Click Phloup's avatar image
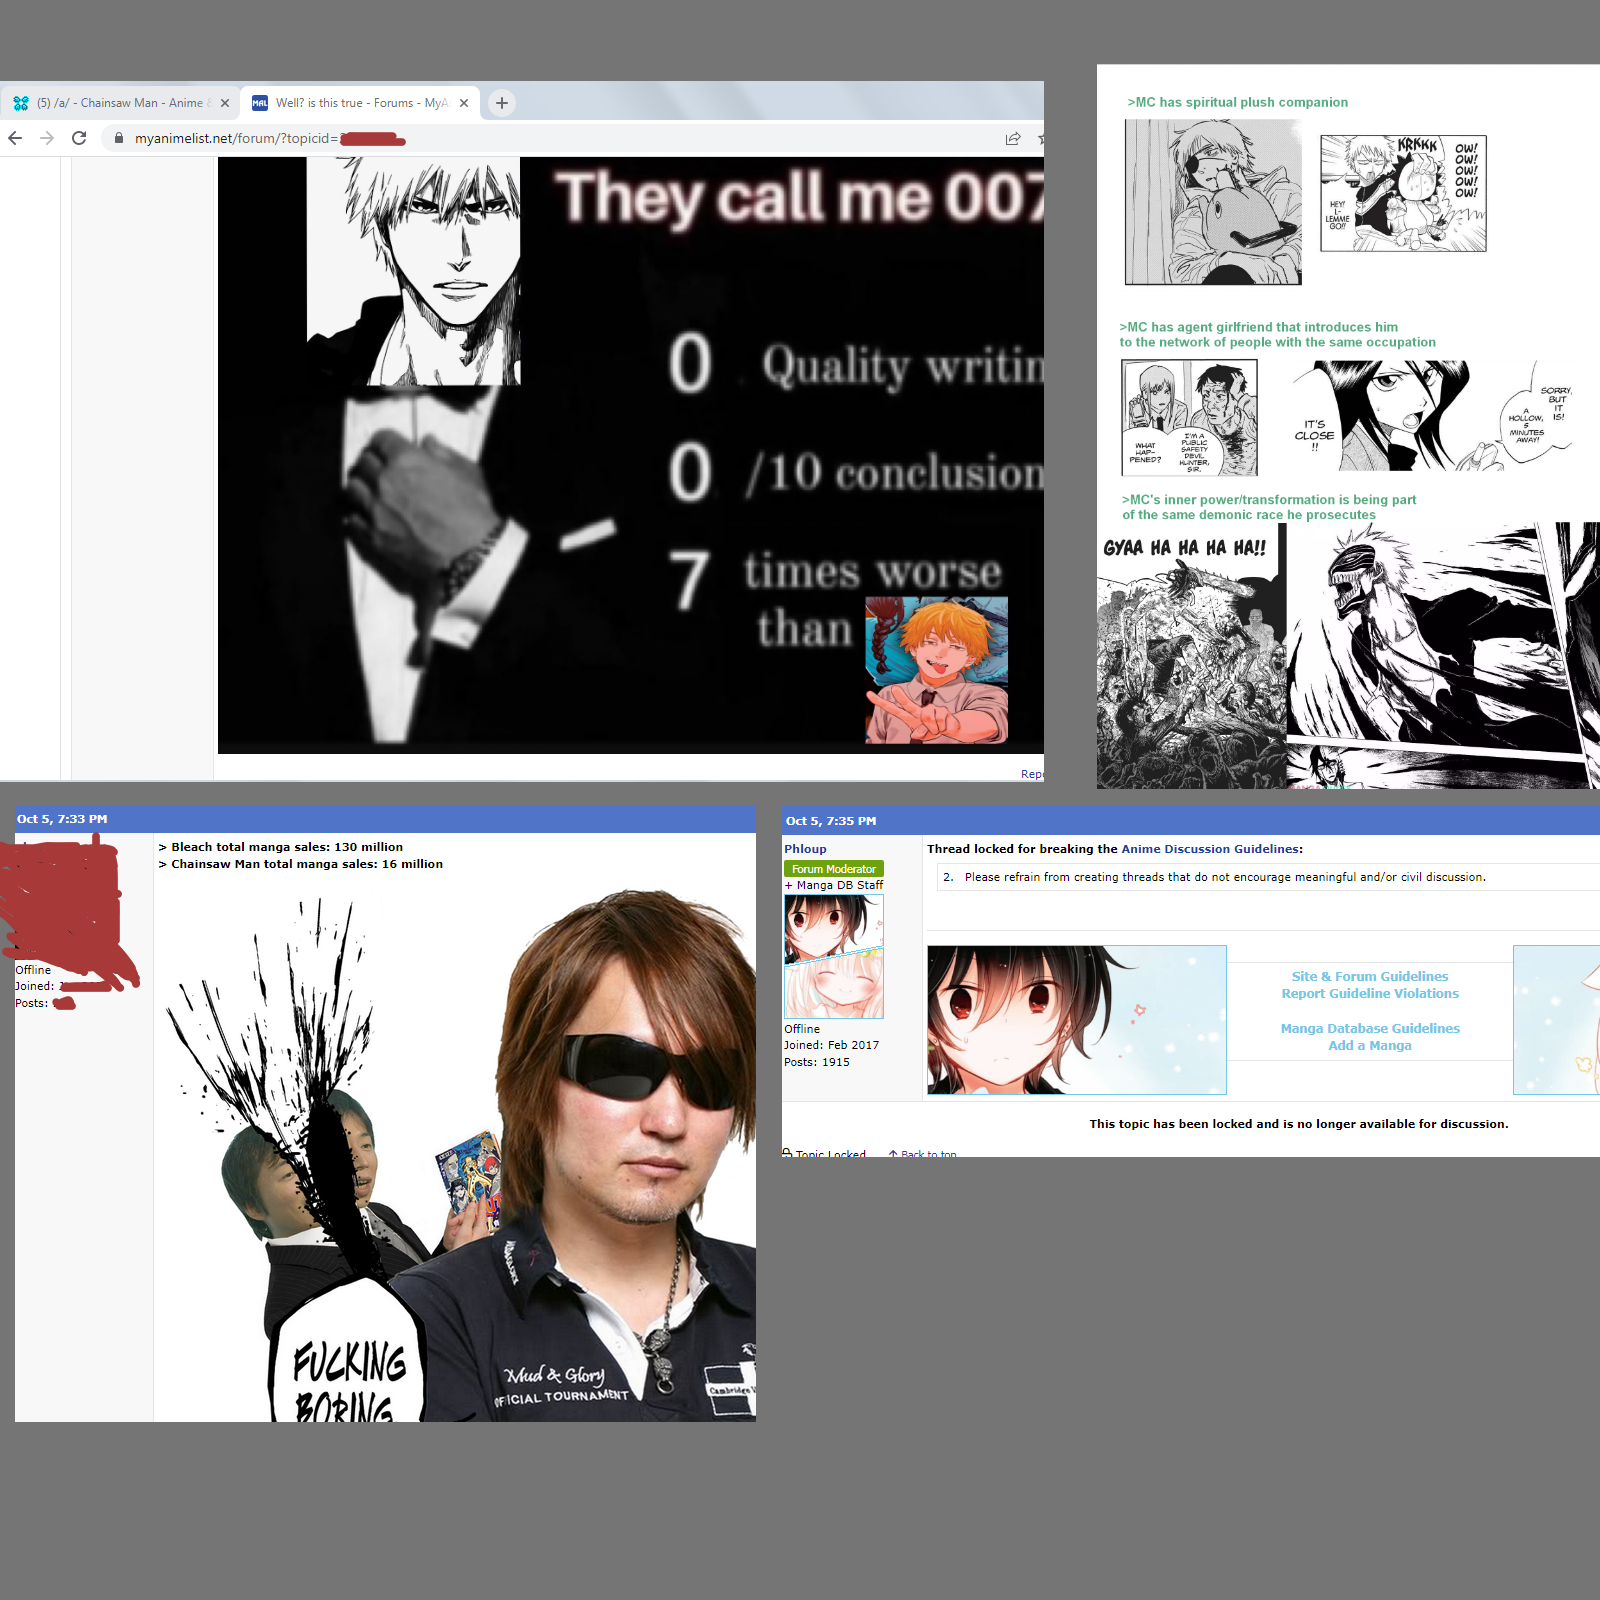The height and width of the screenshot is (1600, 1600). 833,956
